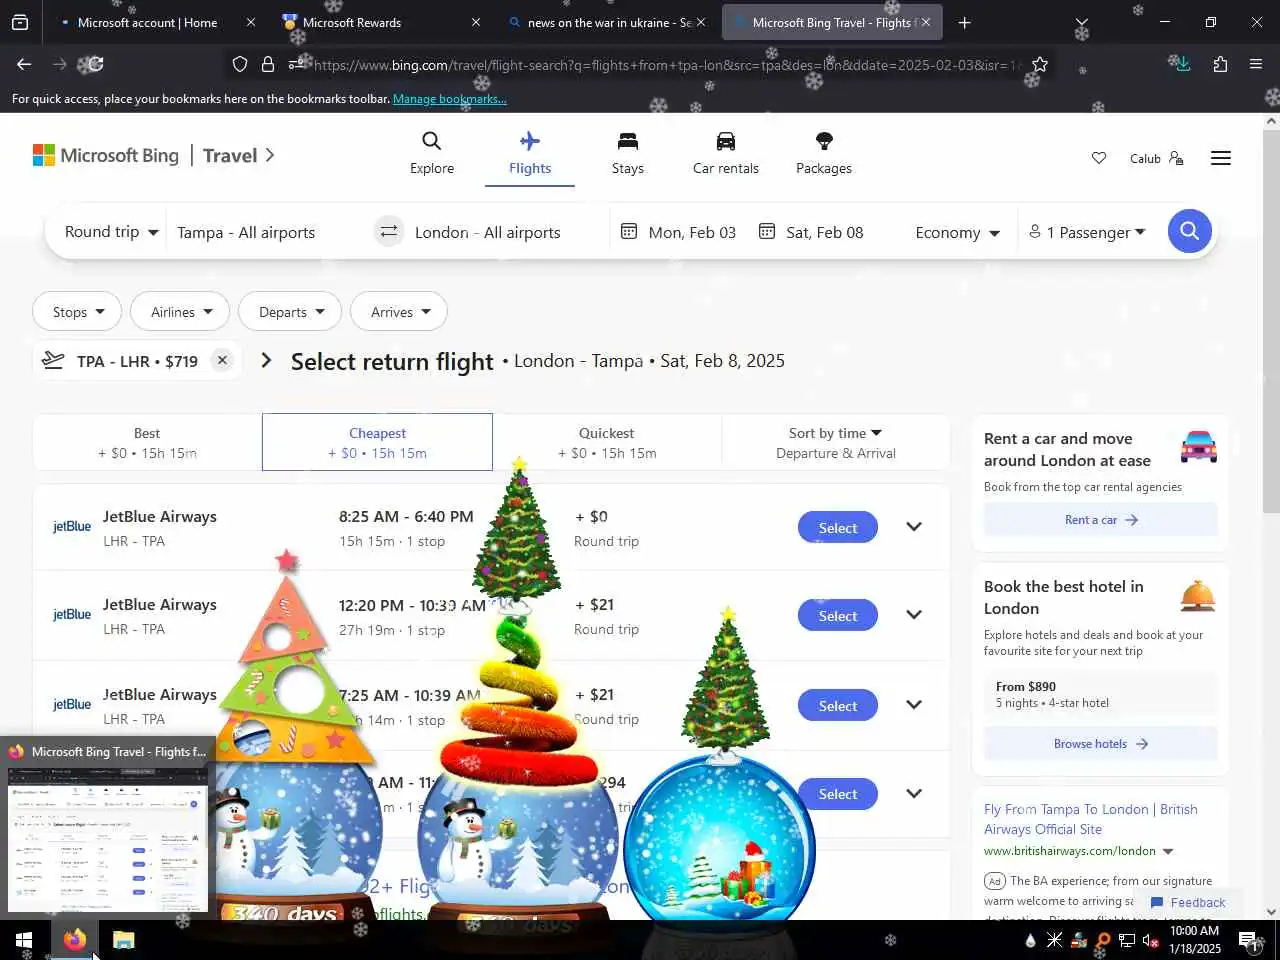
Task: Bookmark this page with star icon
Action: [x=1040, y=64]
